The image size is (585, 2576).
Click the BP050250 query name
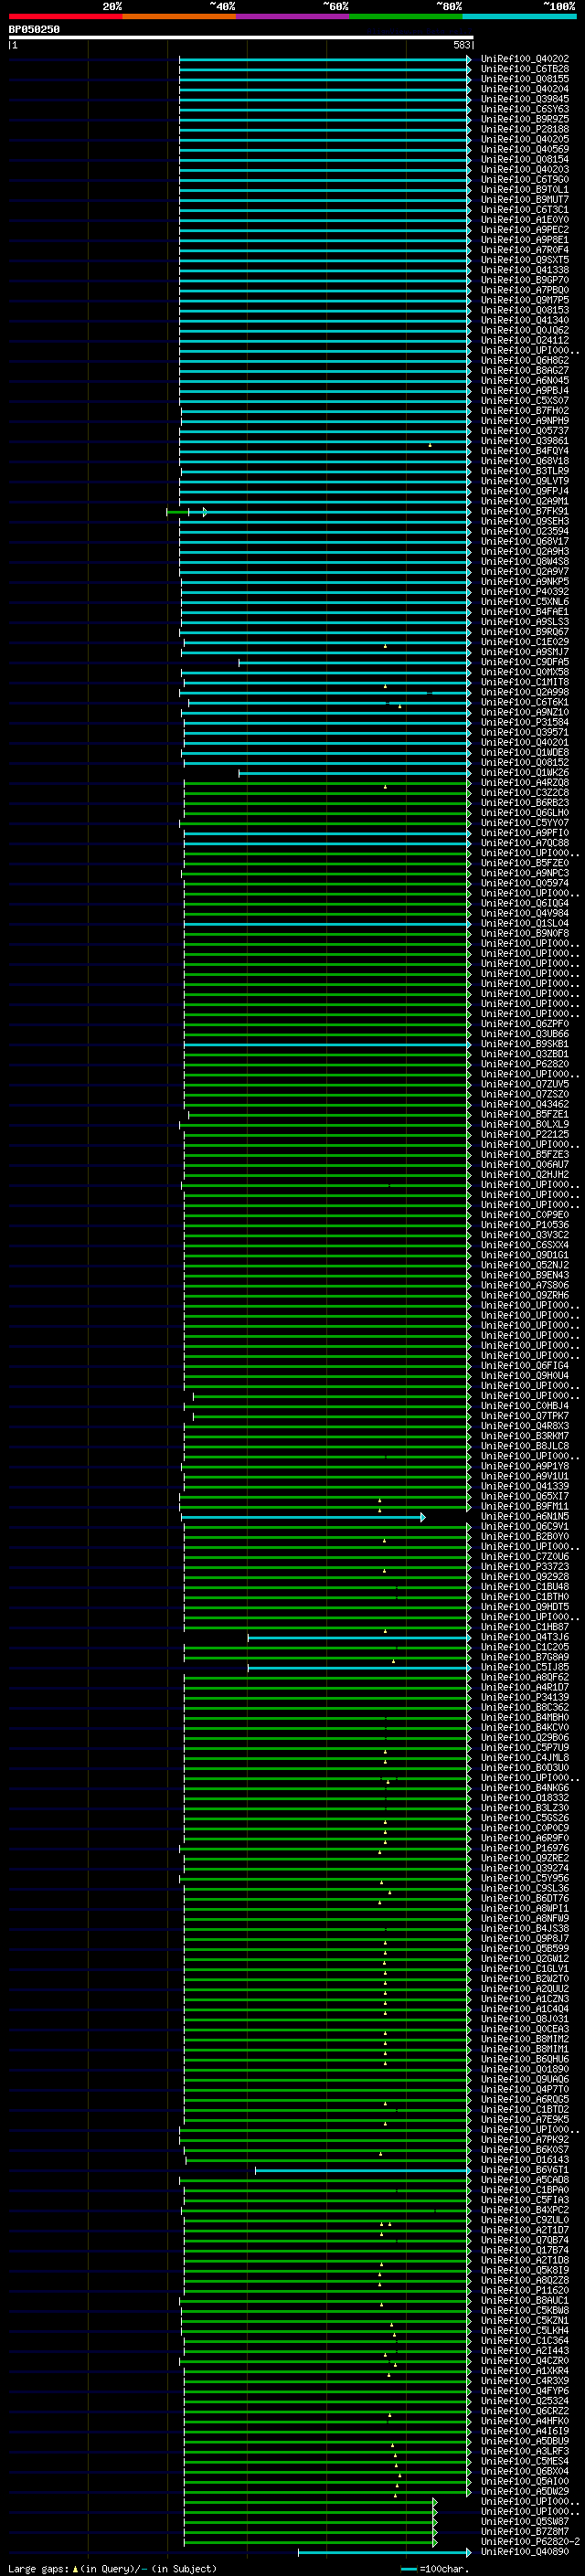click(x=34, y=30)
